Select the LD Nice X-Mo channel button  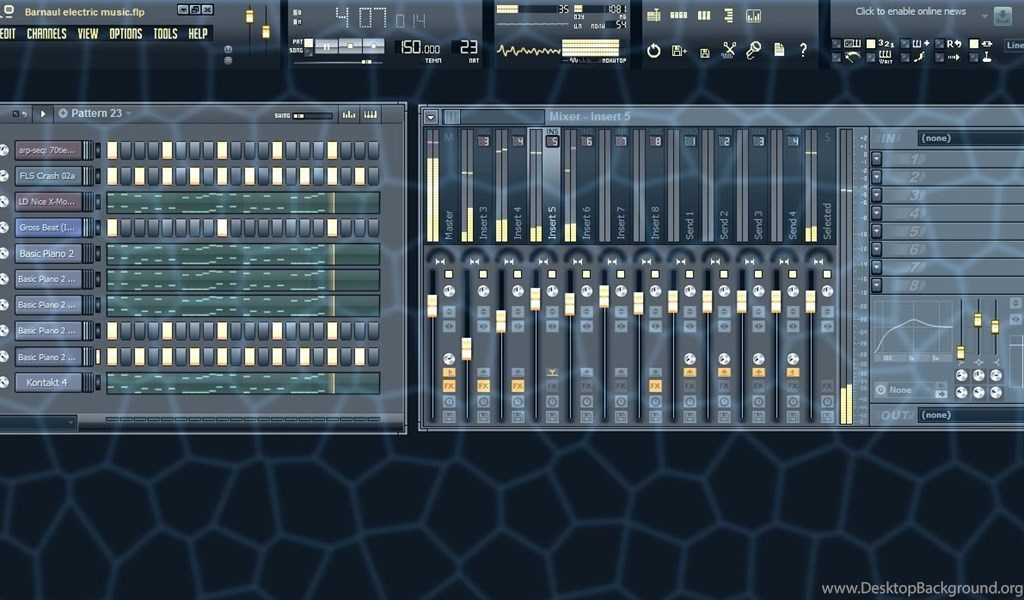[48, 202]
